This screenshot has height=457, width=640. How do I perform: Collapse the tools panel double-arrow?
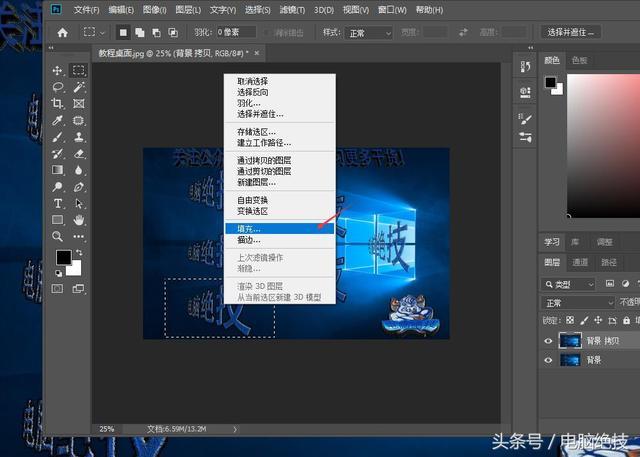[51, 48]
